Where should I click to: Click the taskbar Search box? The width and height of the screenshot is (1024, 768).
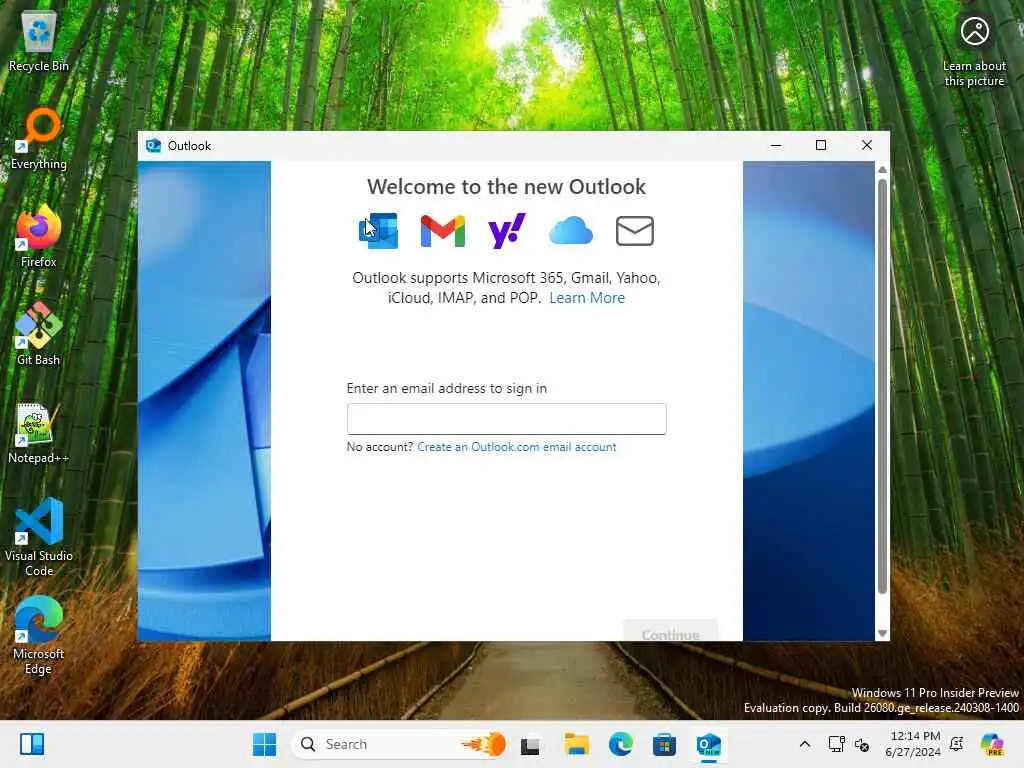click(401, 744)
